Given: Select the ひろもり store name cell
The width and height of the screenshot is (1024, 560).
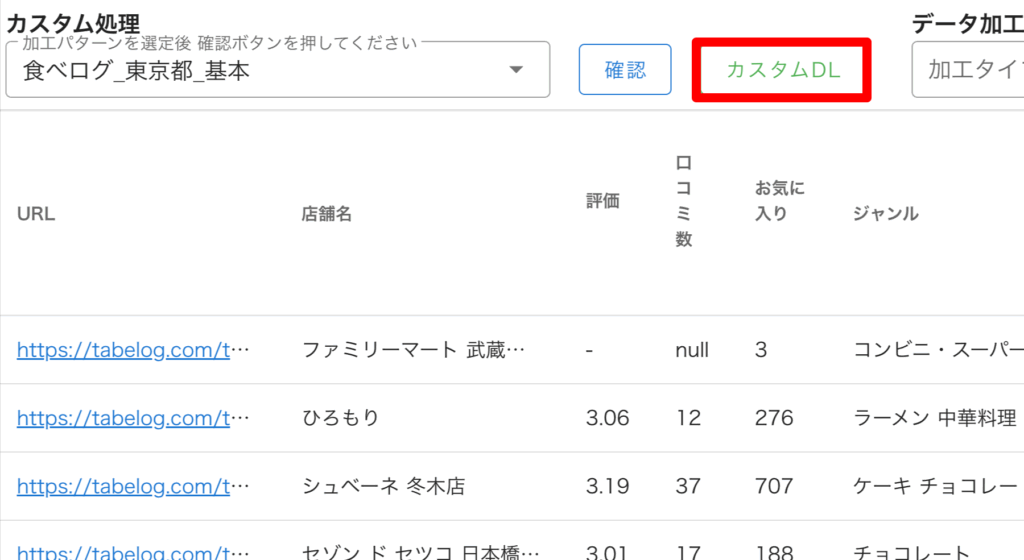Looking at the screenshot, I should 341,418.
